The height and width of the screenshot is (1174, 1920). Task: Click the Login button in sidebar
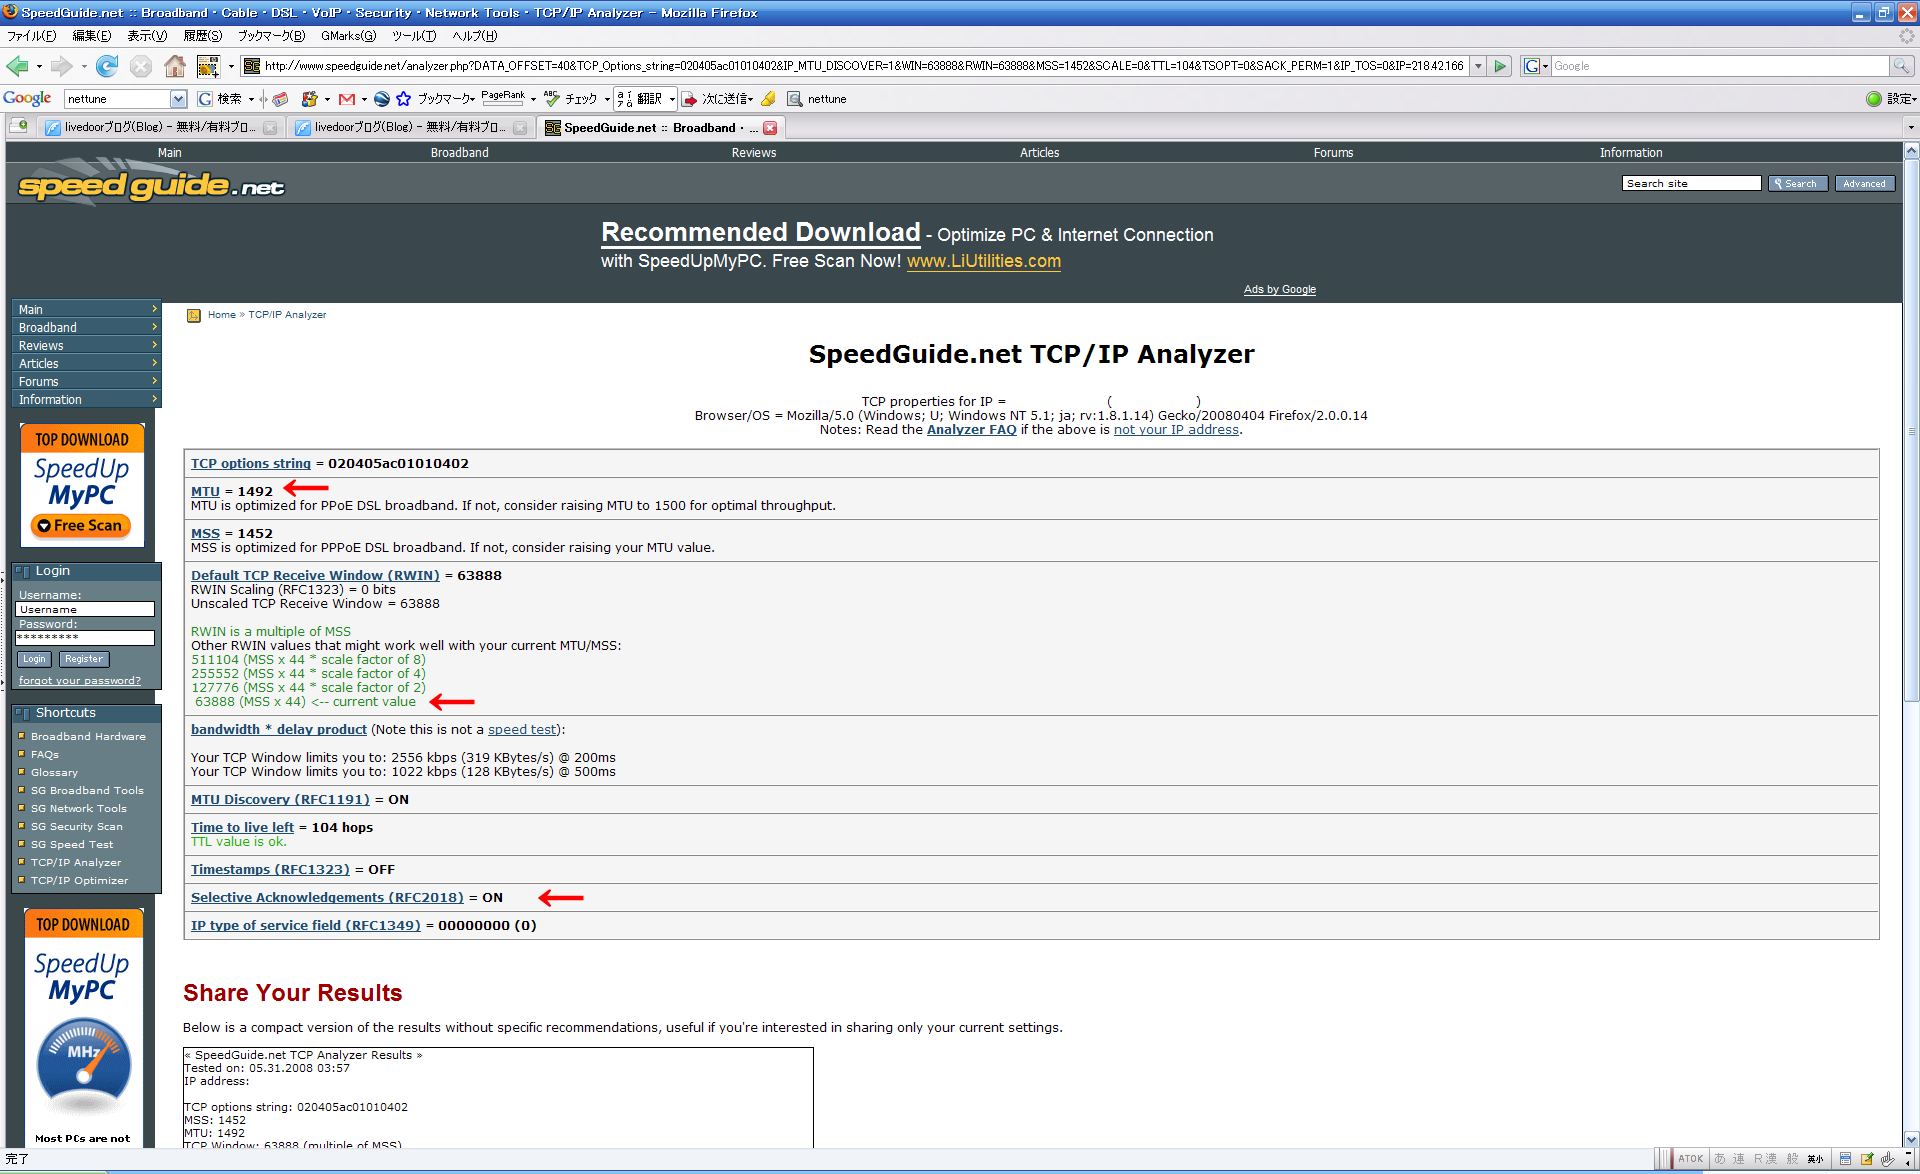coord(34,659)
